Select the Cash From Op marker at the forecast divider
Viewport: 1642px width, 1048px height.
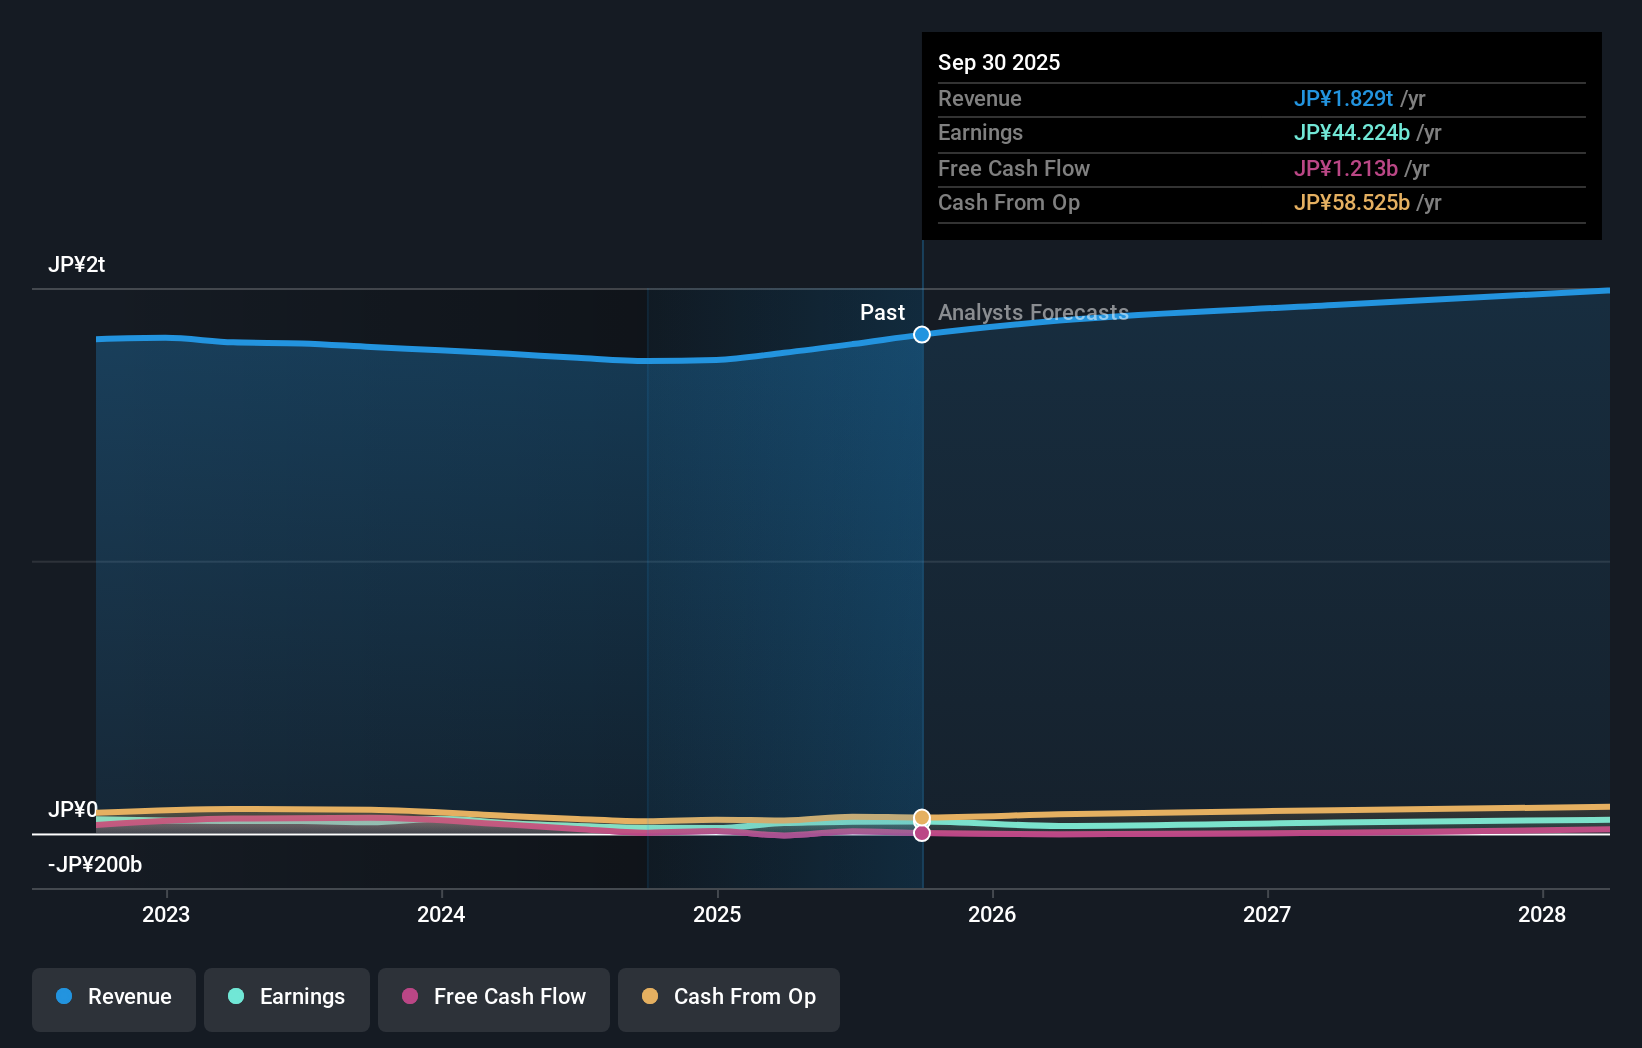[921, 817]
